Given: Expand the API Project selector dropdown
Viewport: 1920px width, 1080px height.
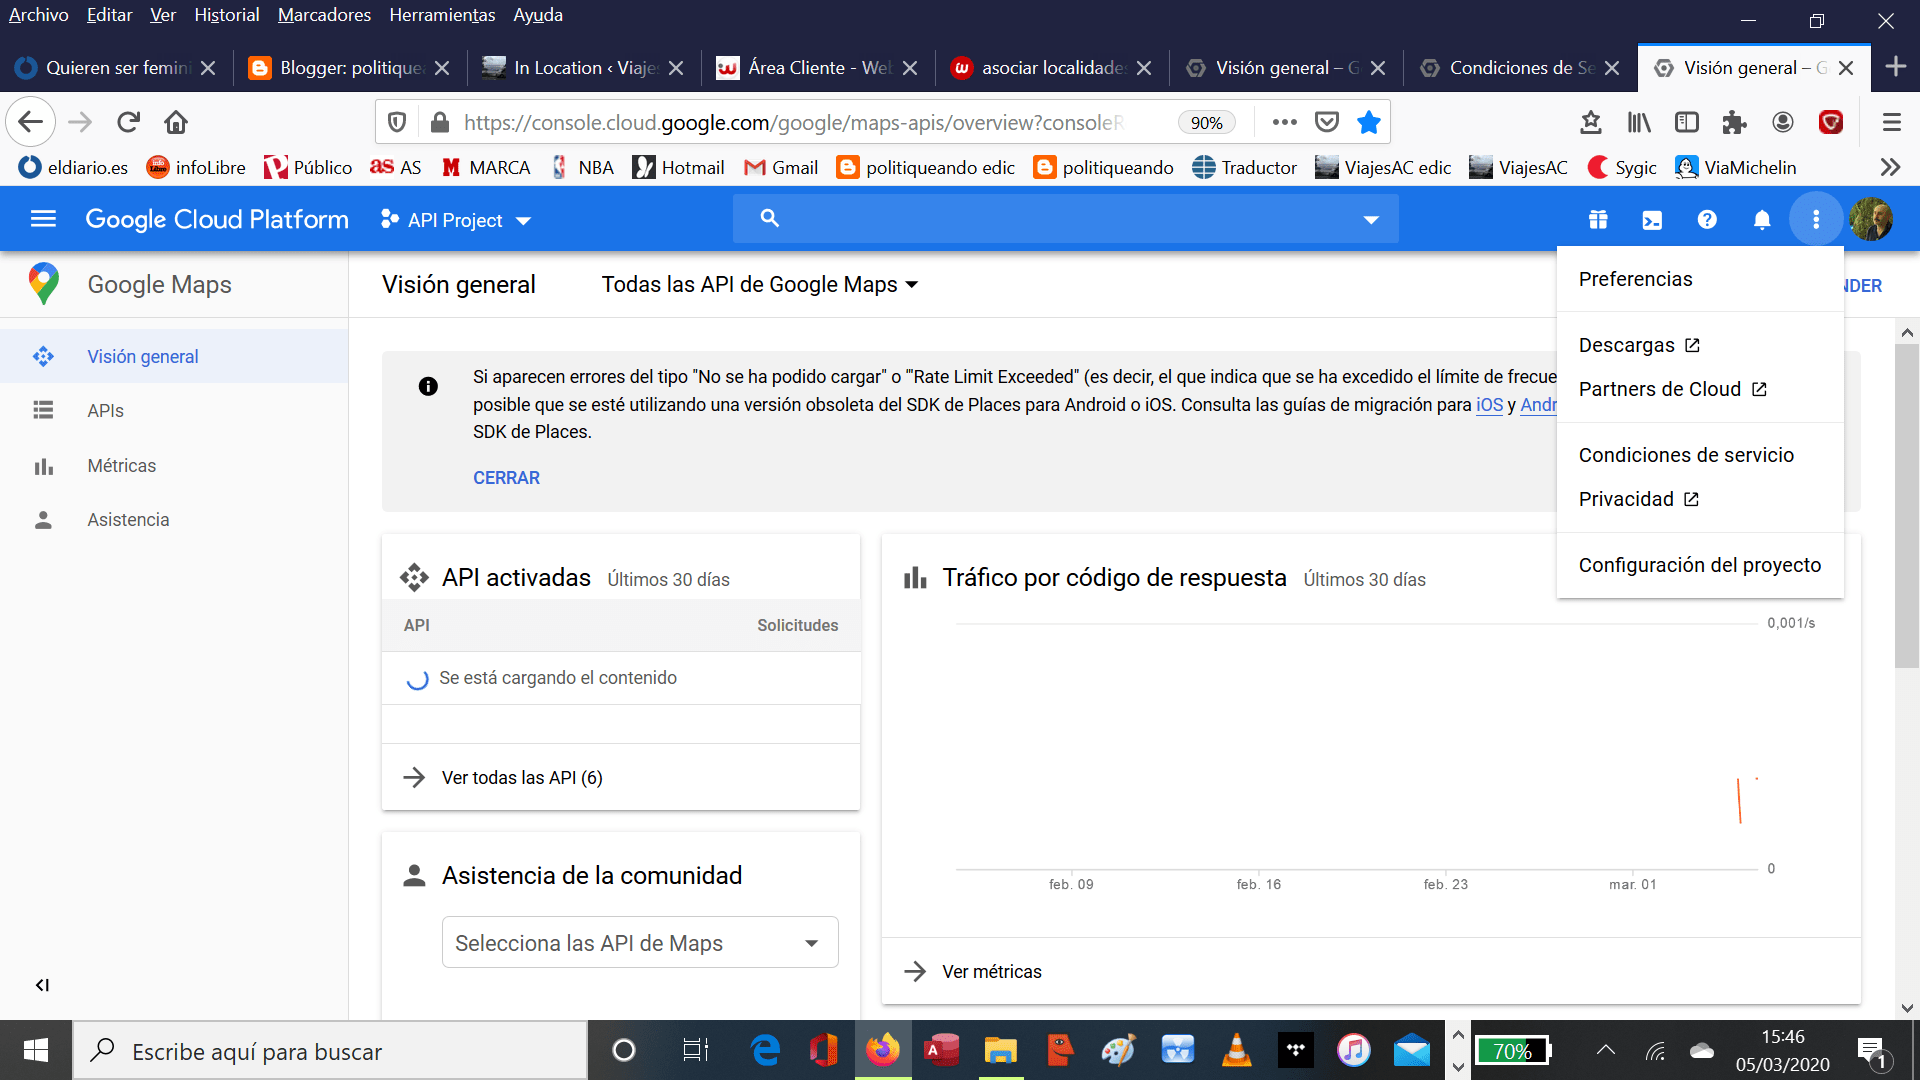Looking at the screenshot, I should pyautogui.click(x=456, y=219).
